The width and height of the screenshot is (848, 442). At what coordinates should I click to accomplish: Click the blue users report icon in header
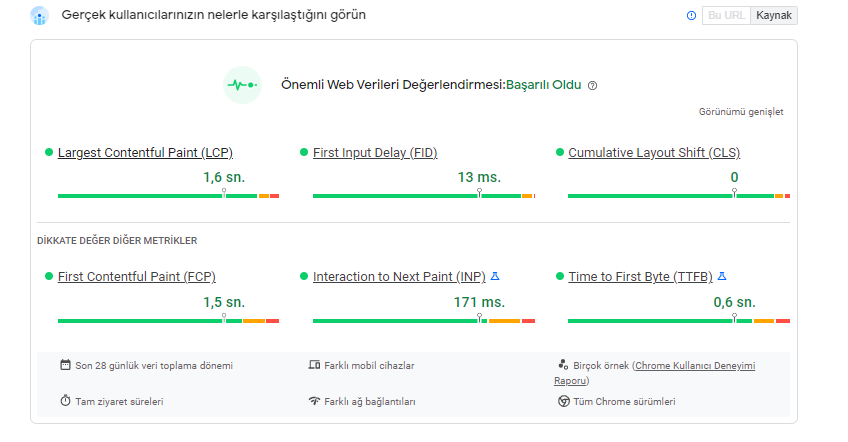(39, 16)
